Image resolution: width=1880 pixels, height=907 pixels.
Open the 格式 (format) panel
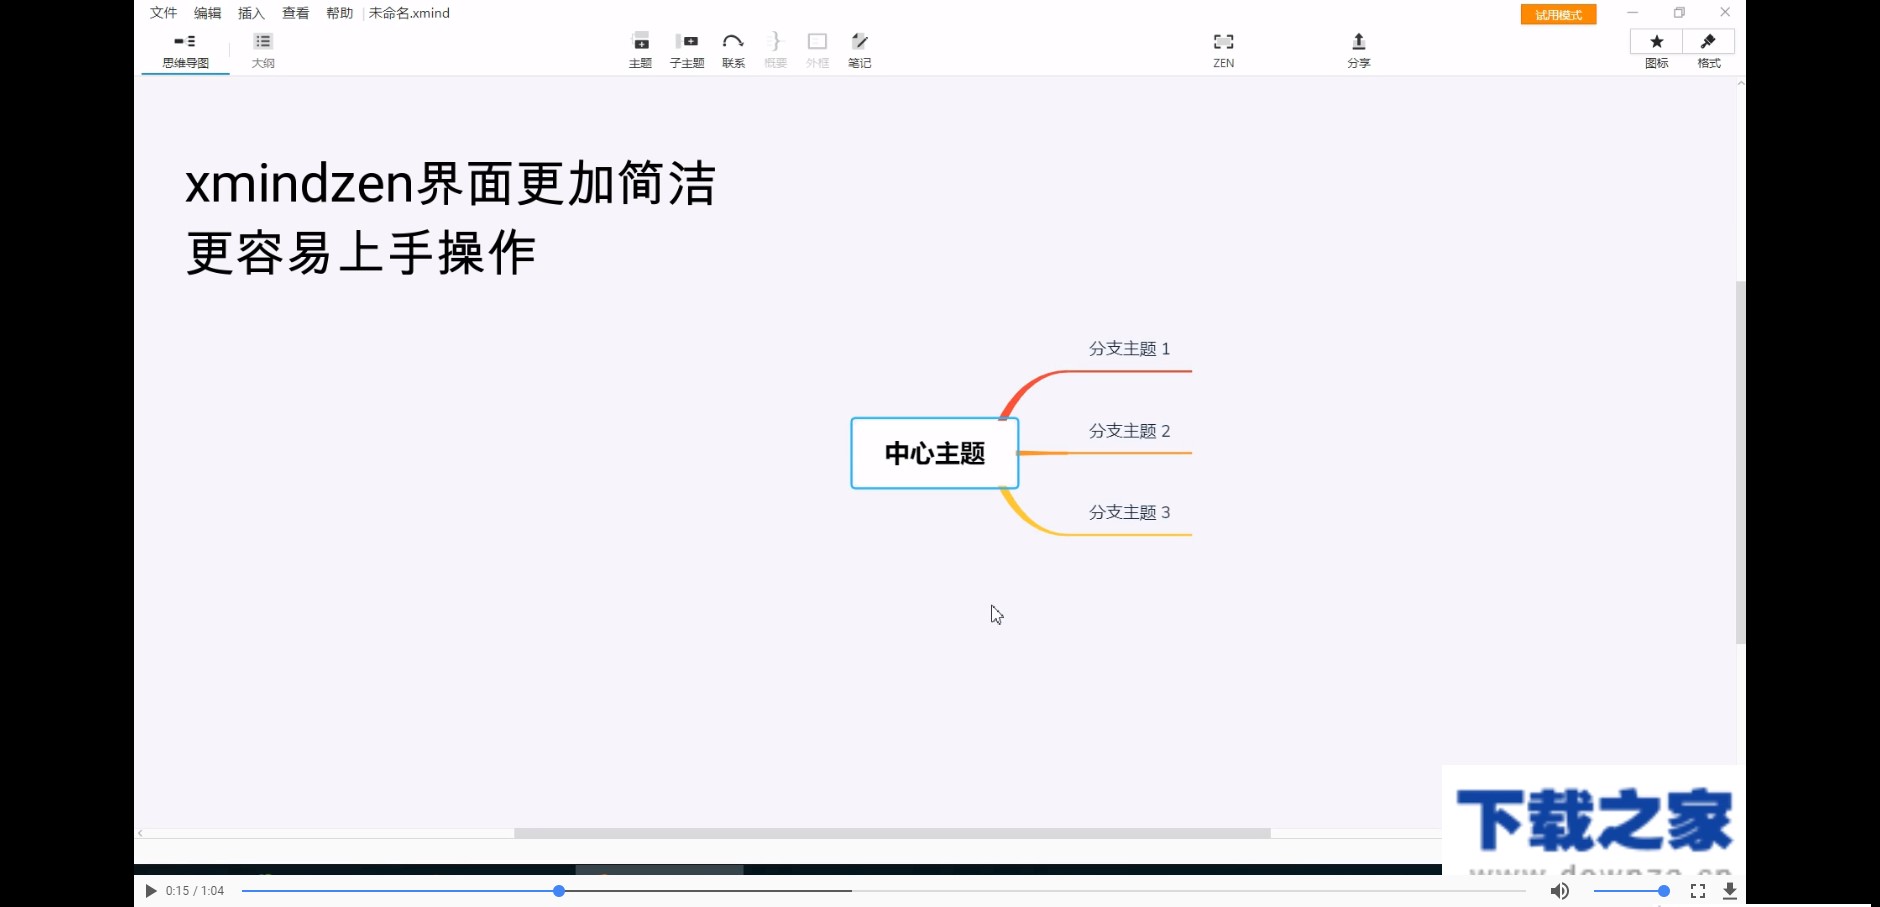[1710, 48]
